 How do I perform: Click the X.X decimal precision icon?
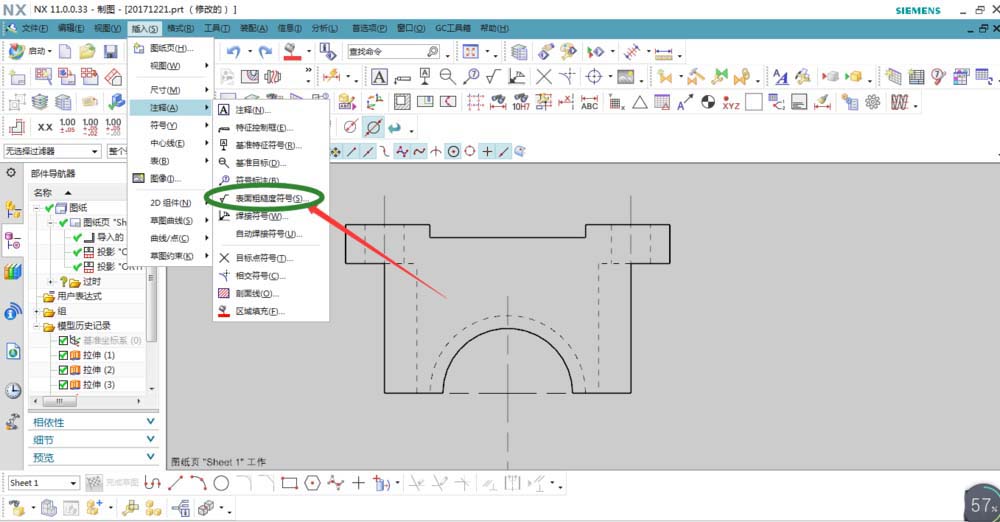click(x=45, y=127)
